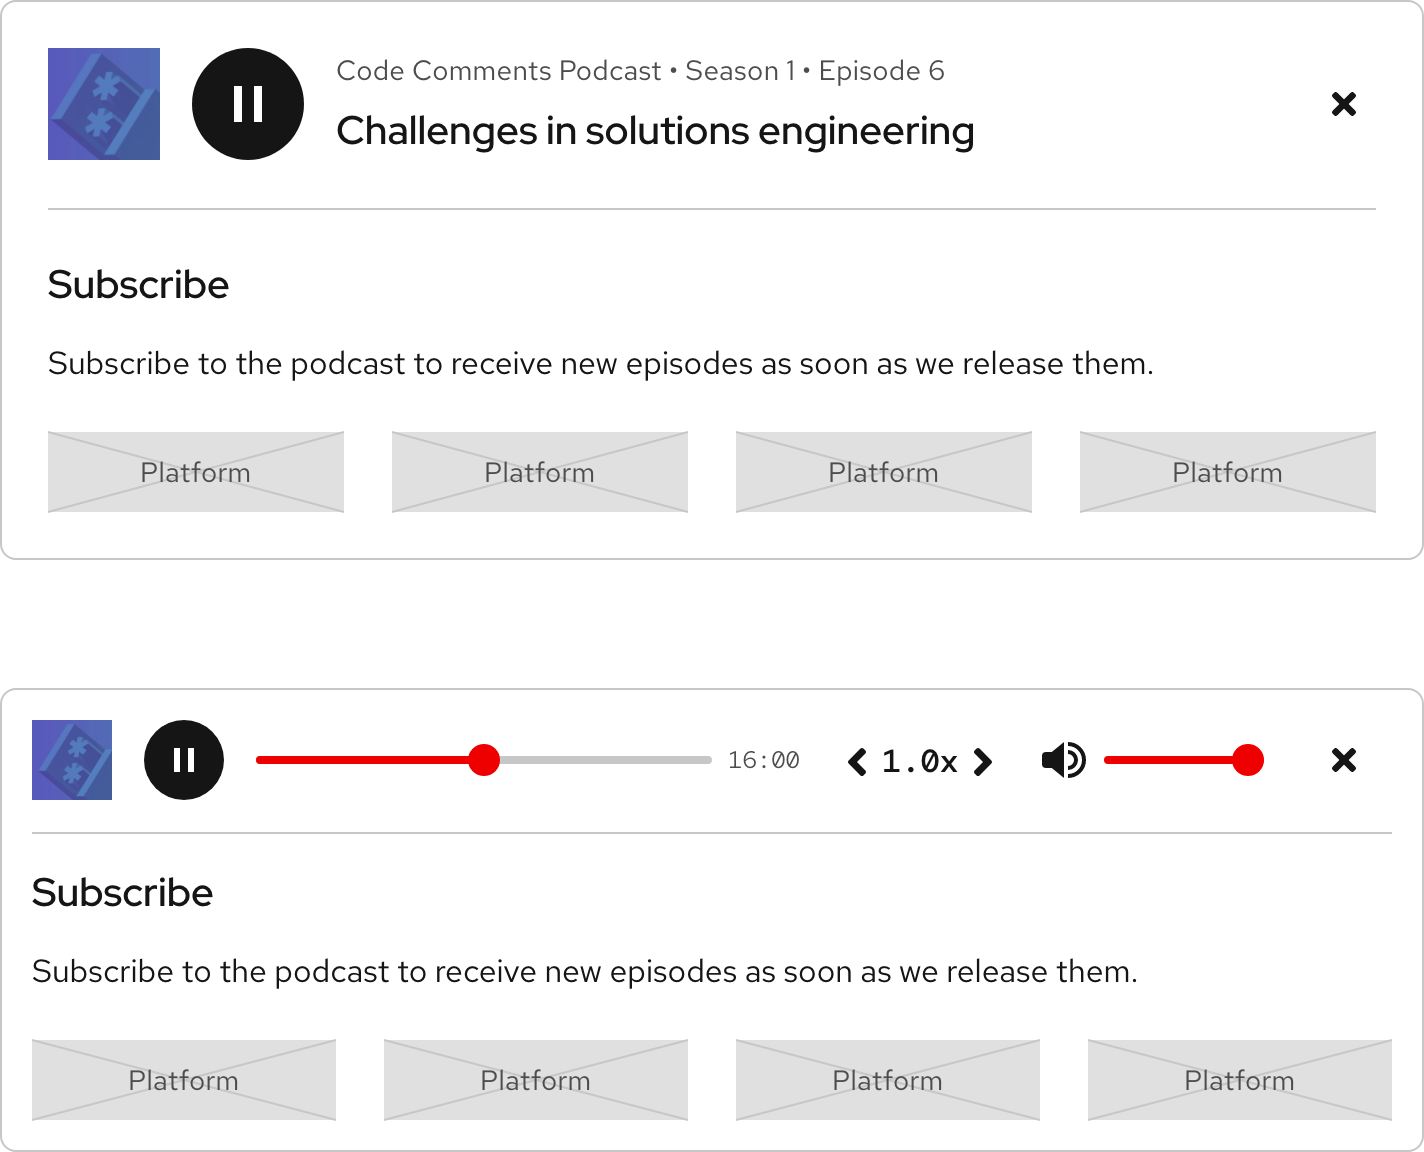Increase playback speed with right chevron

point(984,761)
